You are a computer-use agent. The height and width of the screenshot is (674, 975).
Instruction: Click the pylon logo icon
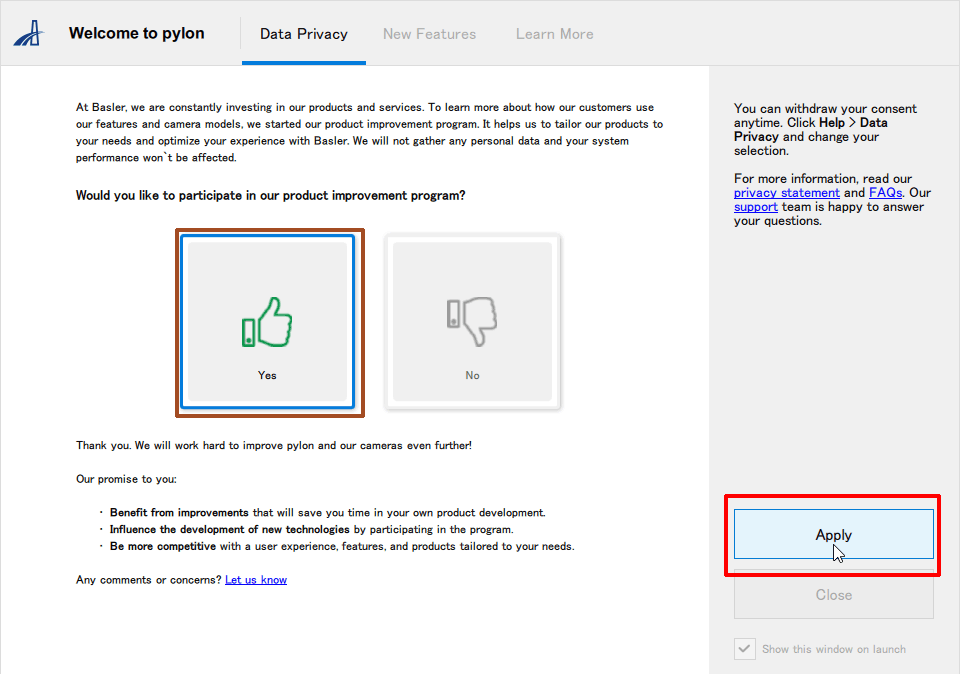(29, 33)
